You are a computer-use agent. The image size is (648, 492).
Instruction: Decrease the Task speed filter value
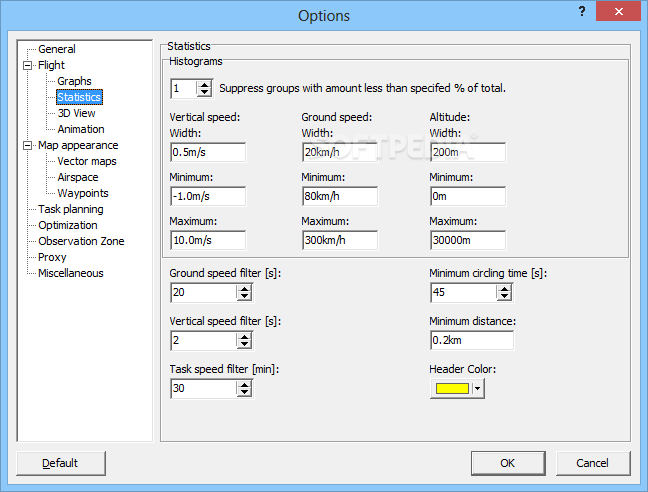tap(245, 392)
